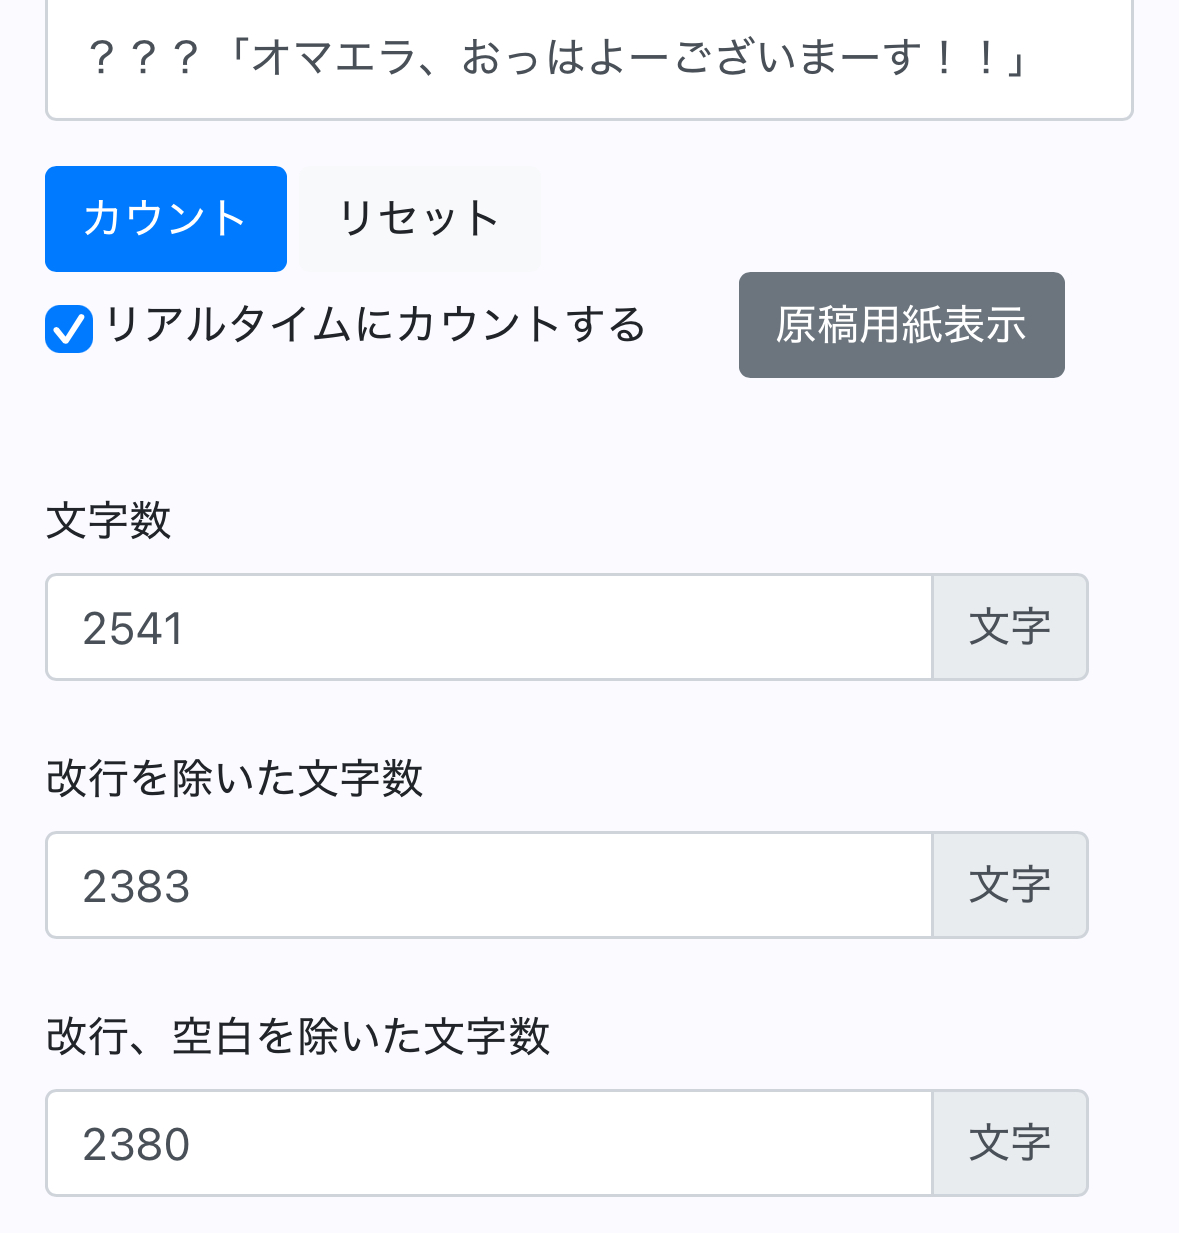Place cursor after the closing 」 bracket
The height and width of the screenshot is (1233, 1179).
click(1028, 59)
